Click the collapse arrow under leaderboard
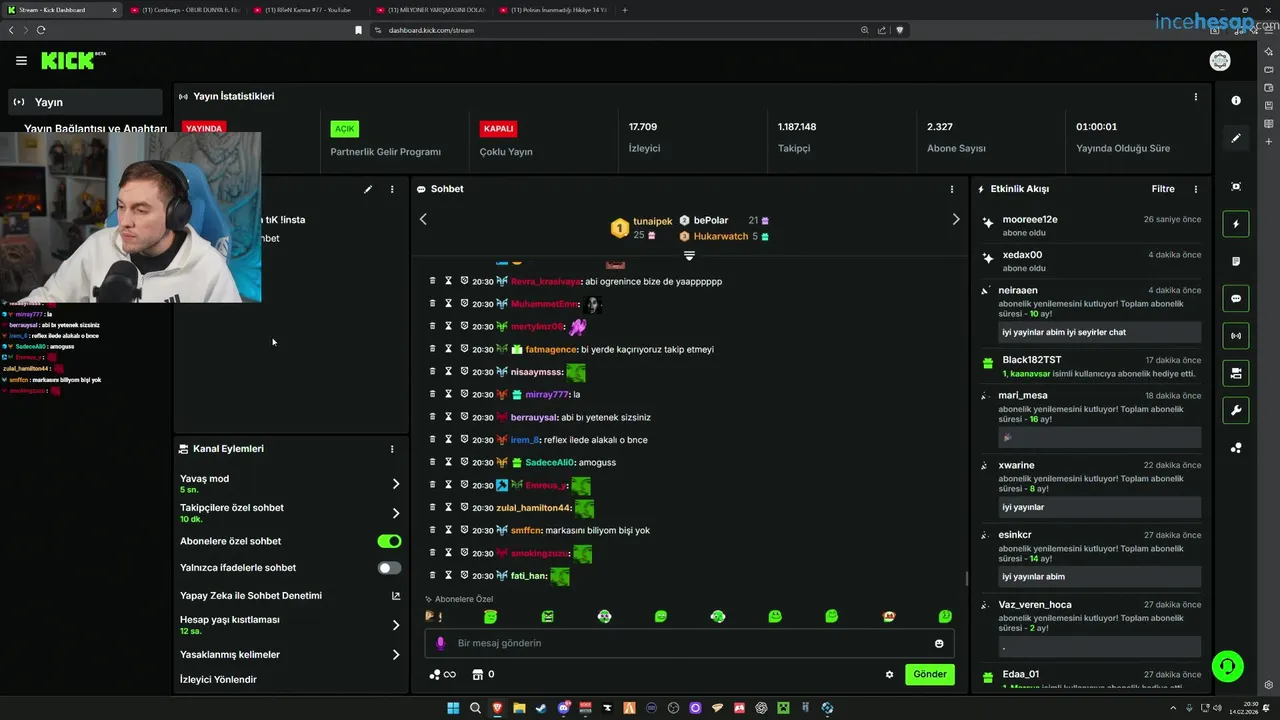Screen dimensions: 1280x720 click(689, 256)
